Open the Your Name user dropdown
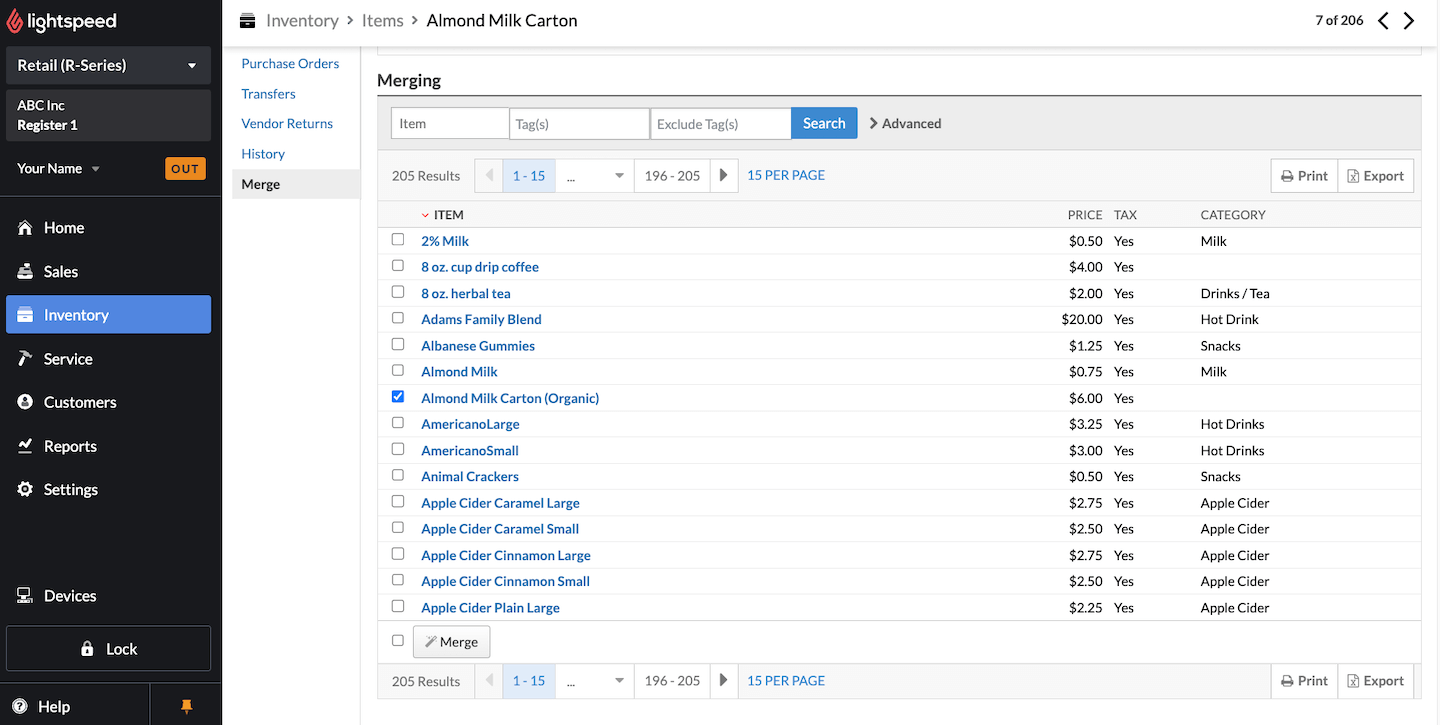 point(58,168)
